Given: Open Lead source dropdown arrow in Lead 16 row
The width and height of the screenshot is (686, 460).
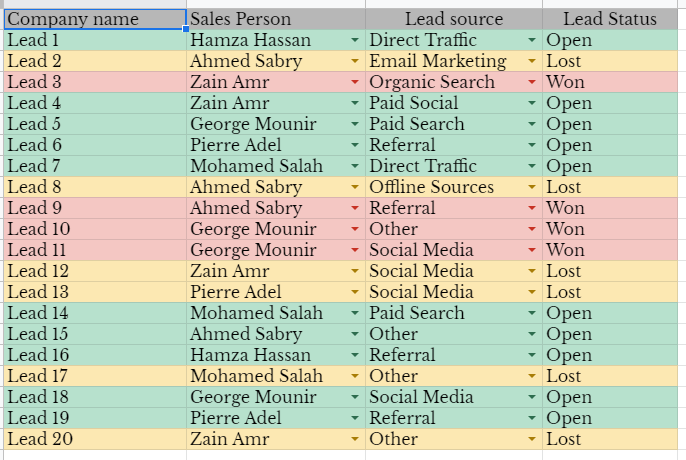Looking at the screenshot, I should tap(533, 355).
